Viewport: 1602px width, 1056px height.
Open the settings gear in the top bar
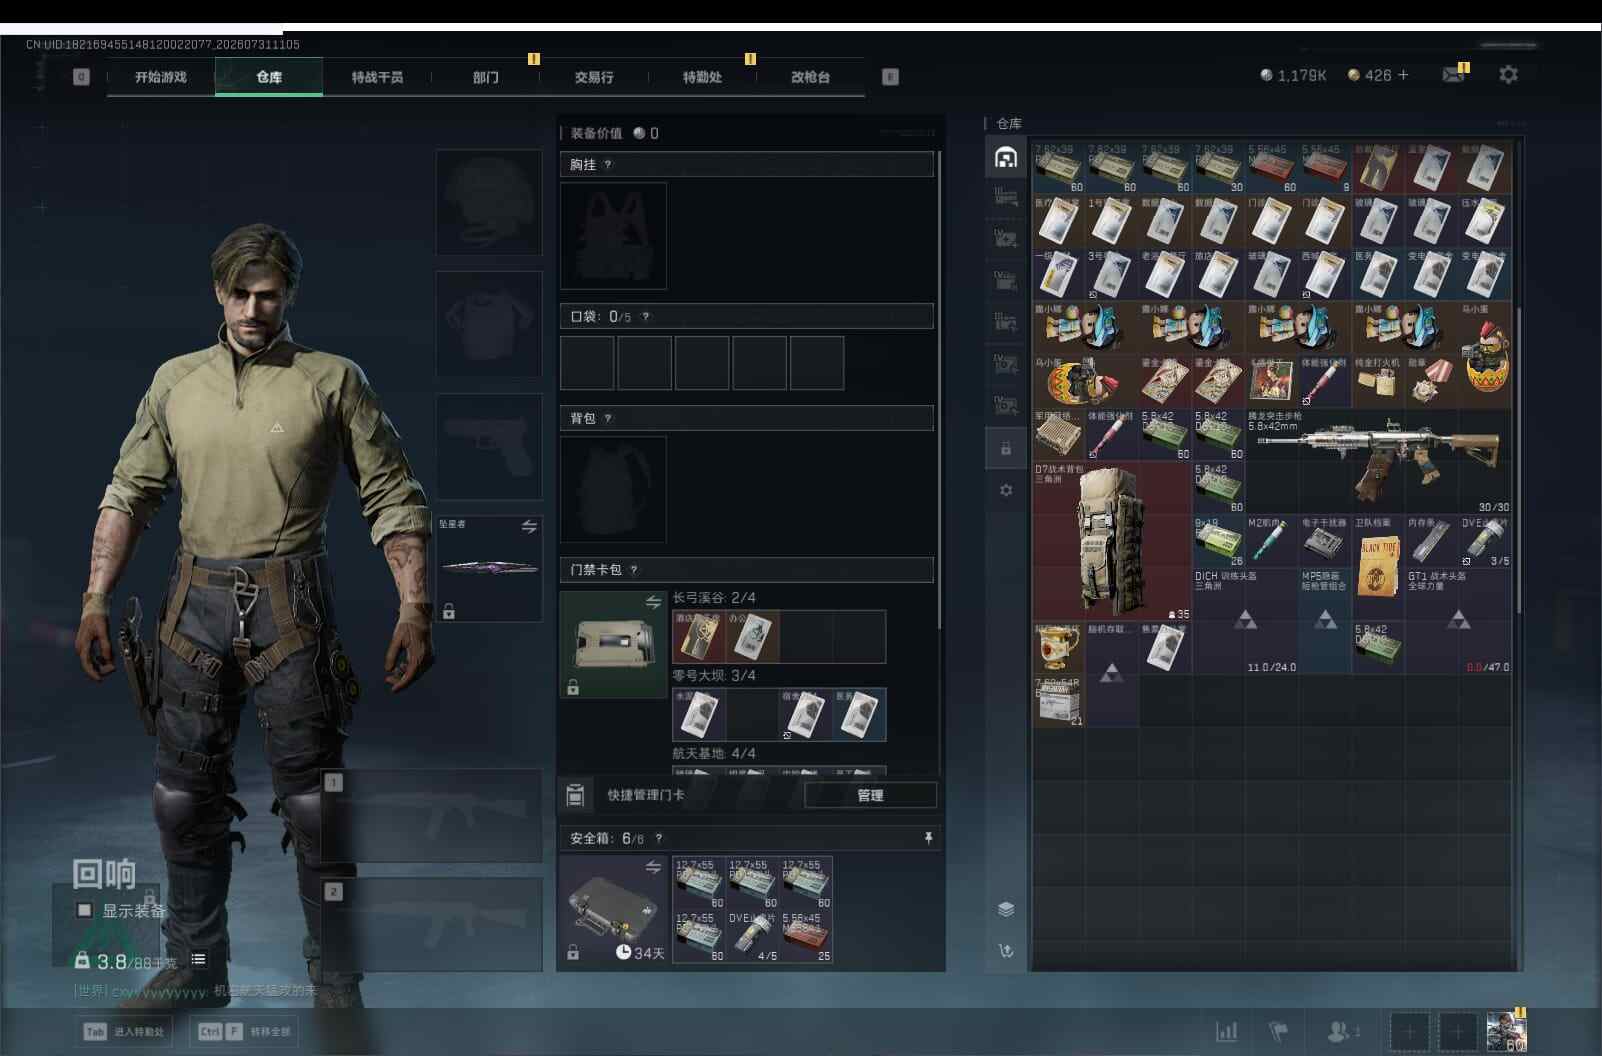[x=1508, y=75]
